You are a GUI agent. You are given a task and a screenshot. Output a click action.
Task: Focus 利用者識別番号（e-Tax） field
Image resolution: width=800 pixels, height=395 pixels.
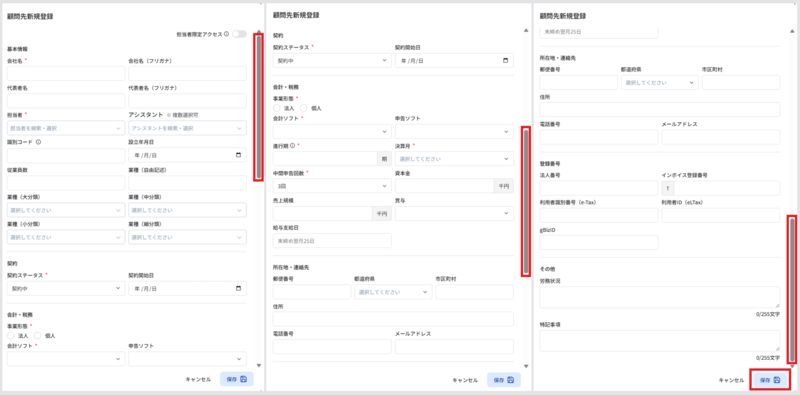[598, 215]
